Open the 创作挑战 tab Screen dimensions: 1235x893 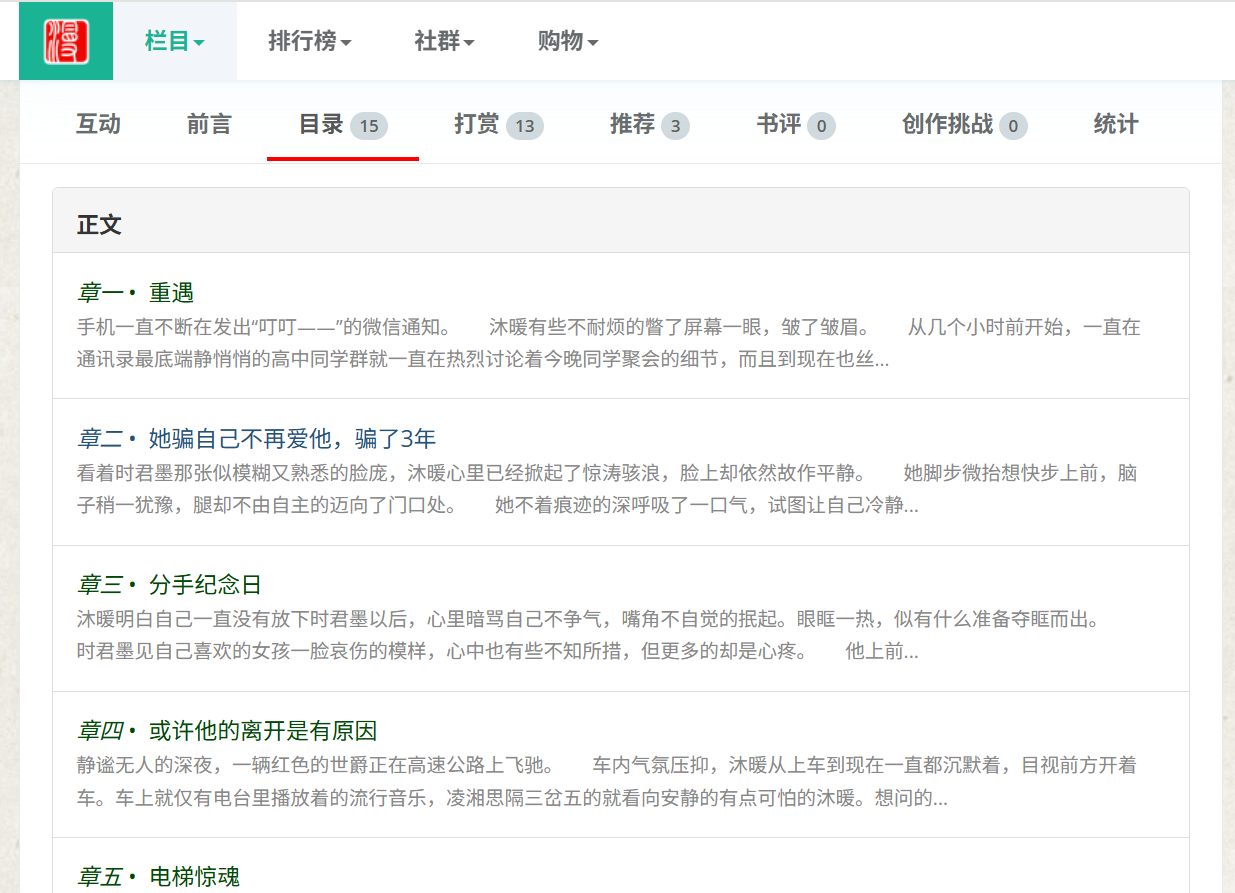coord(964,124)
